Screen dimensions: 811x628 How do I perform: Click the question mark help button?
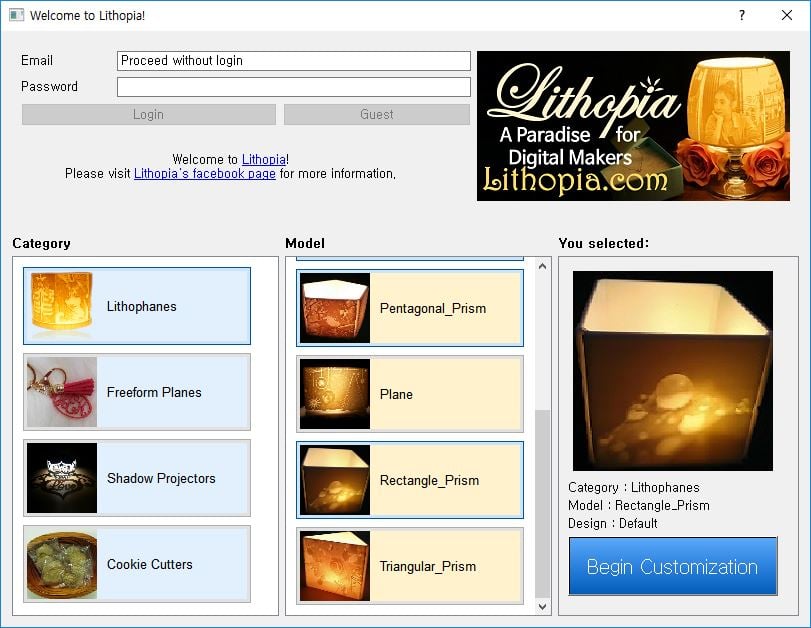(742, 16)
